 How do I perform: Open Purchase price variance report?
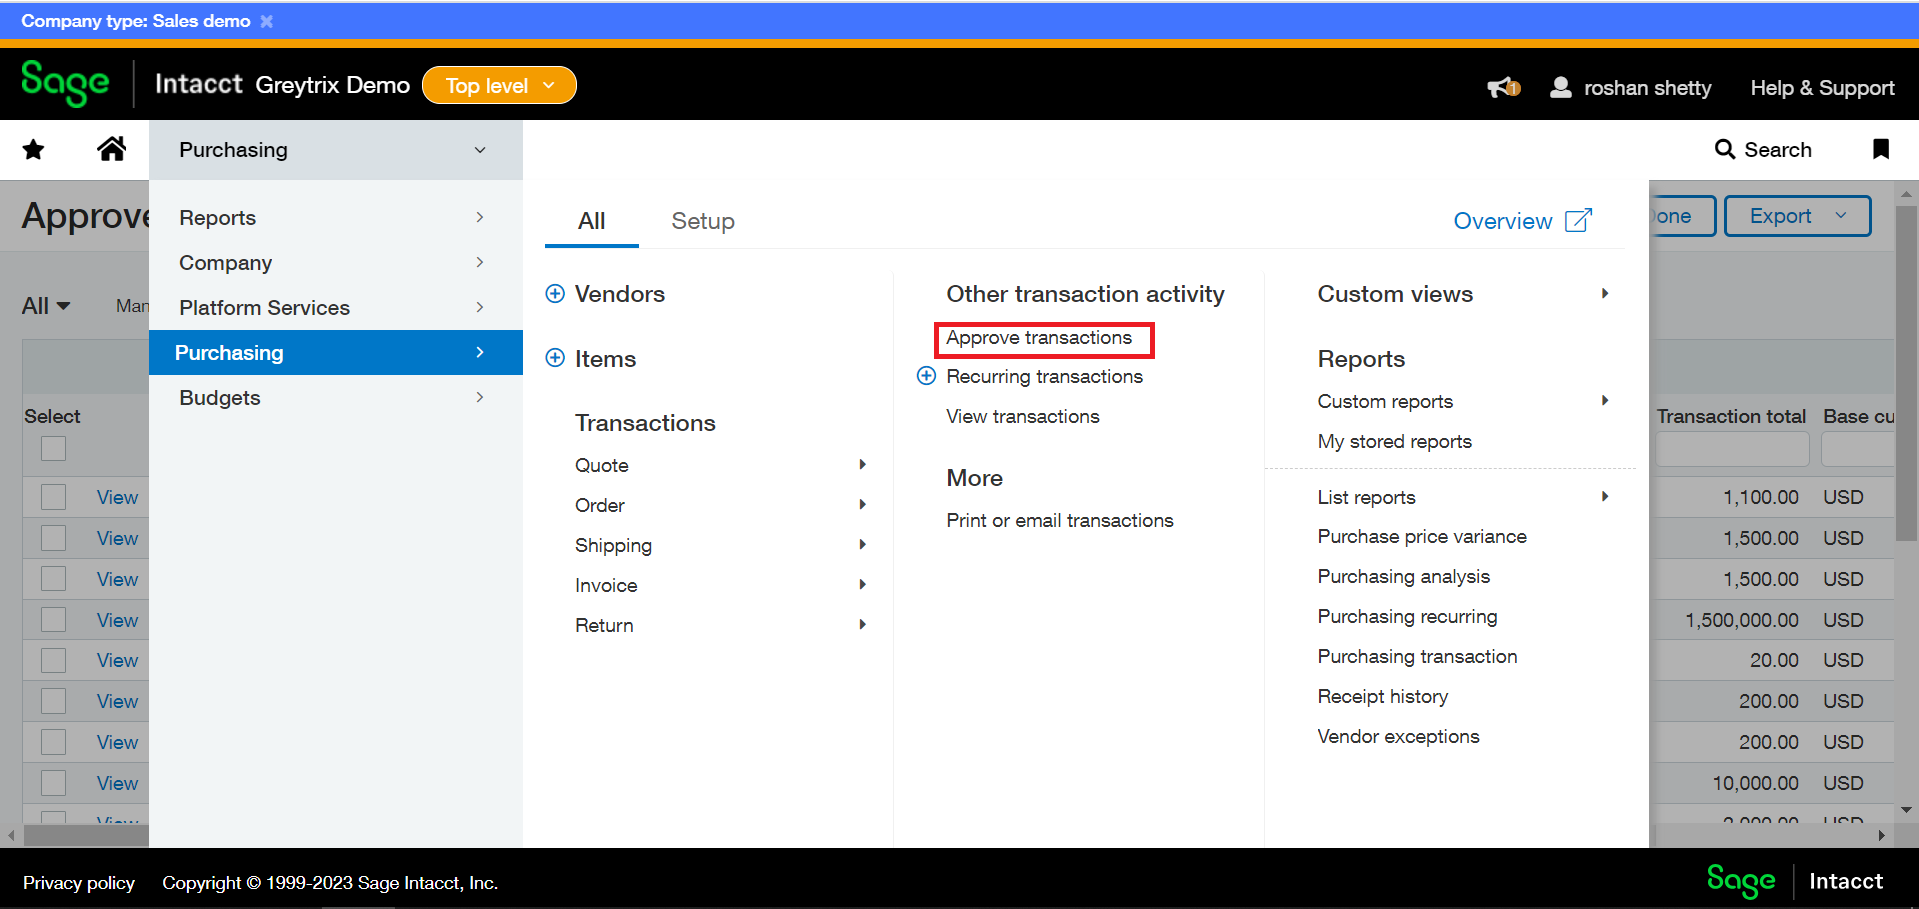[1422, 536]
